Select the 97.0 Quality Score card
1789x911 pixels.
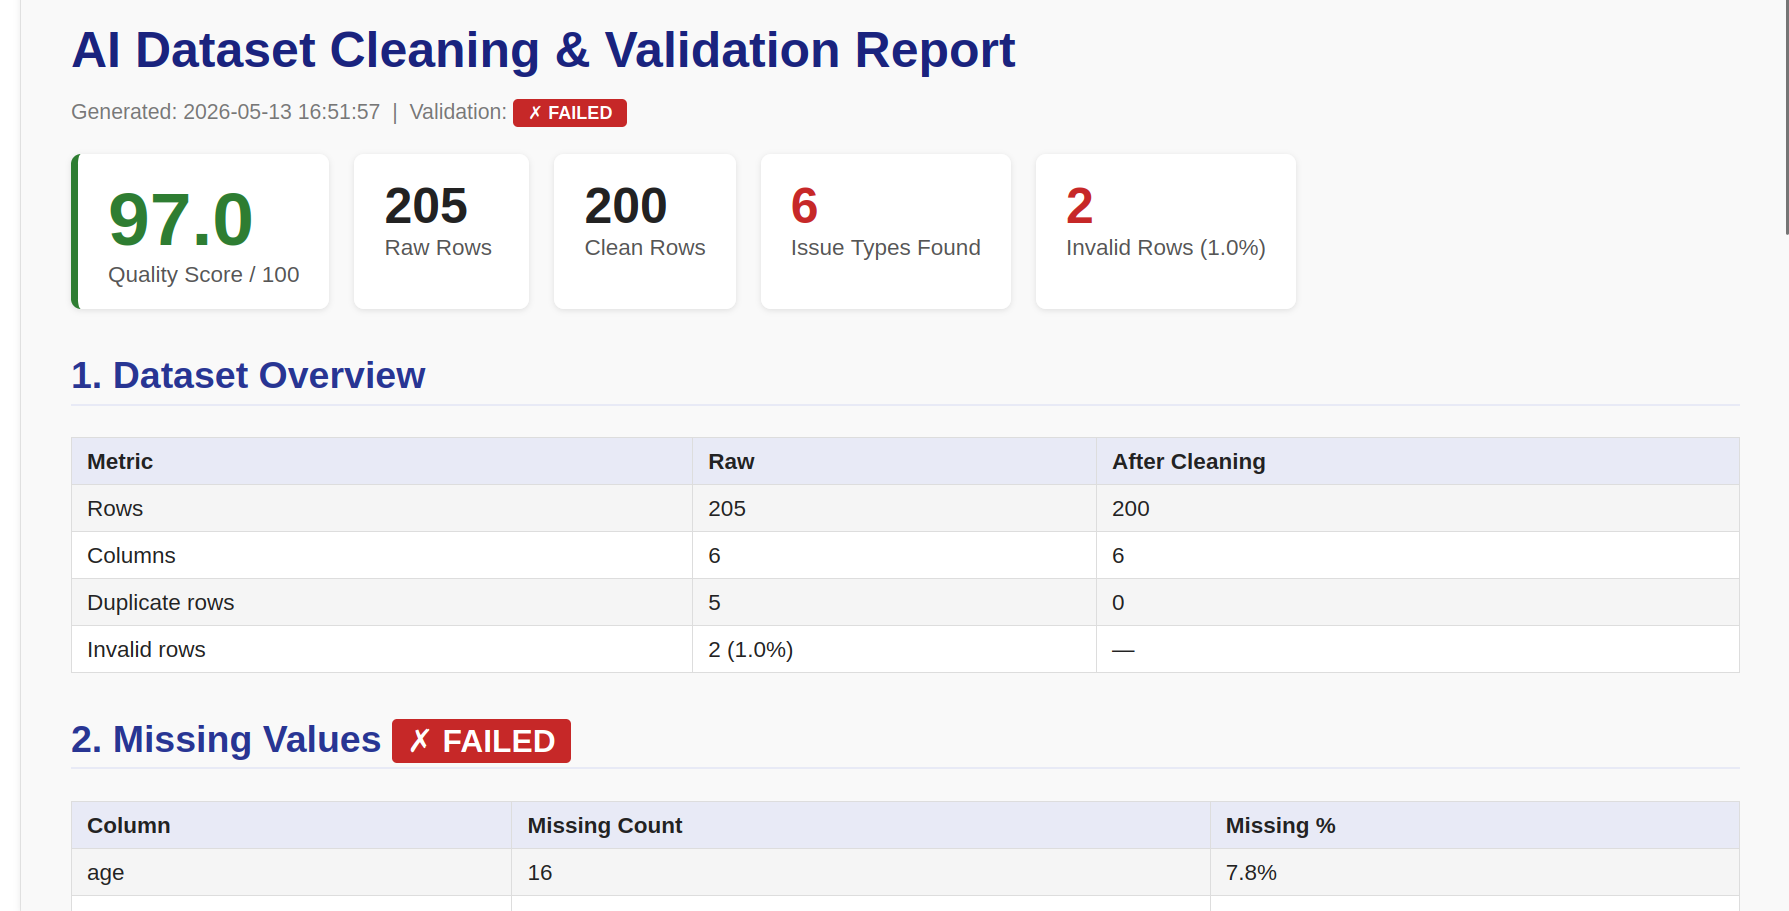point(200,232)
